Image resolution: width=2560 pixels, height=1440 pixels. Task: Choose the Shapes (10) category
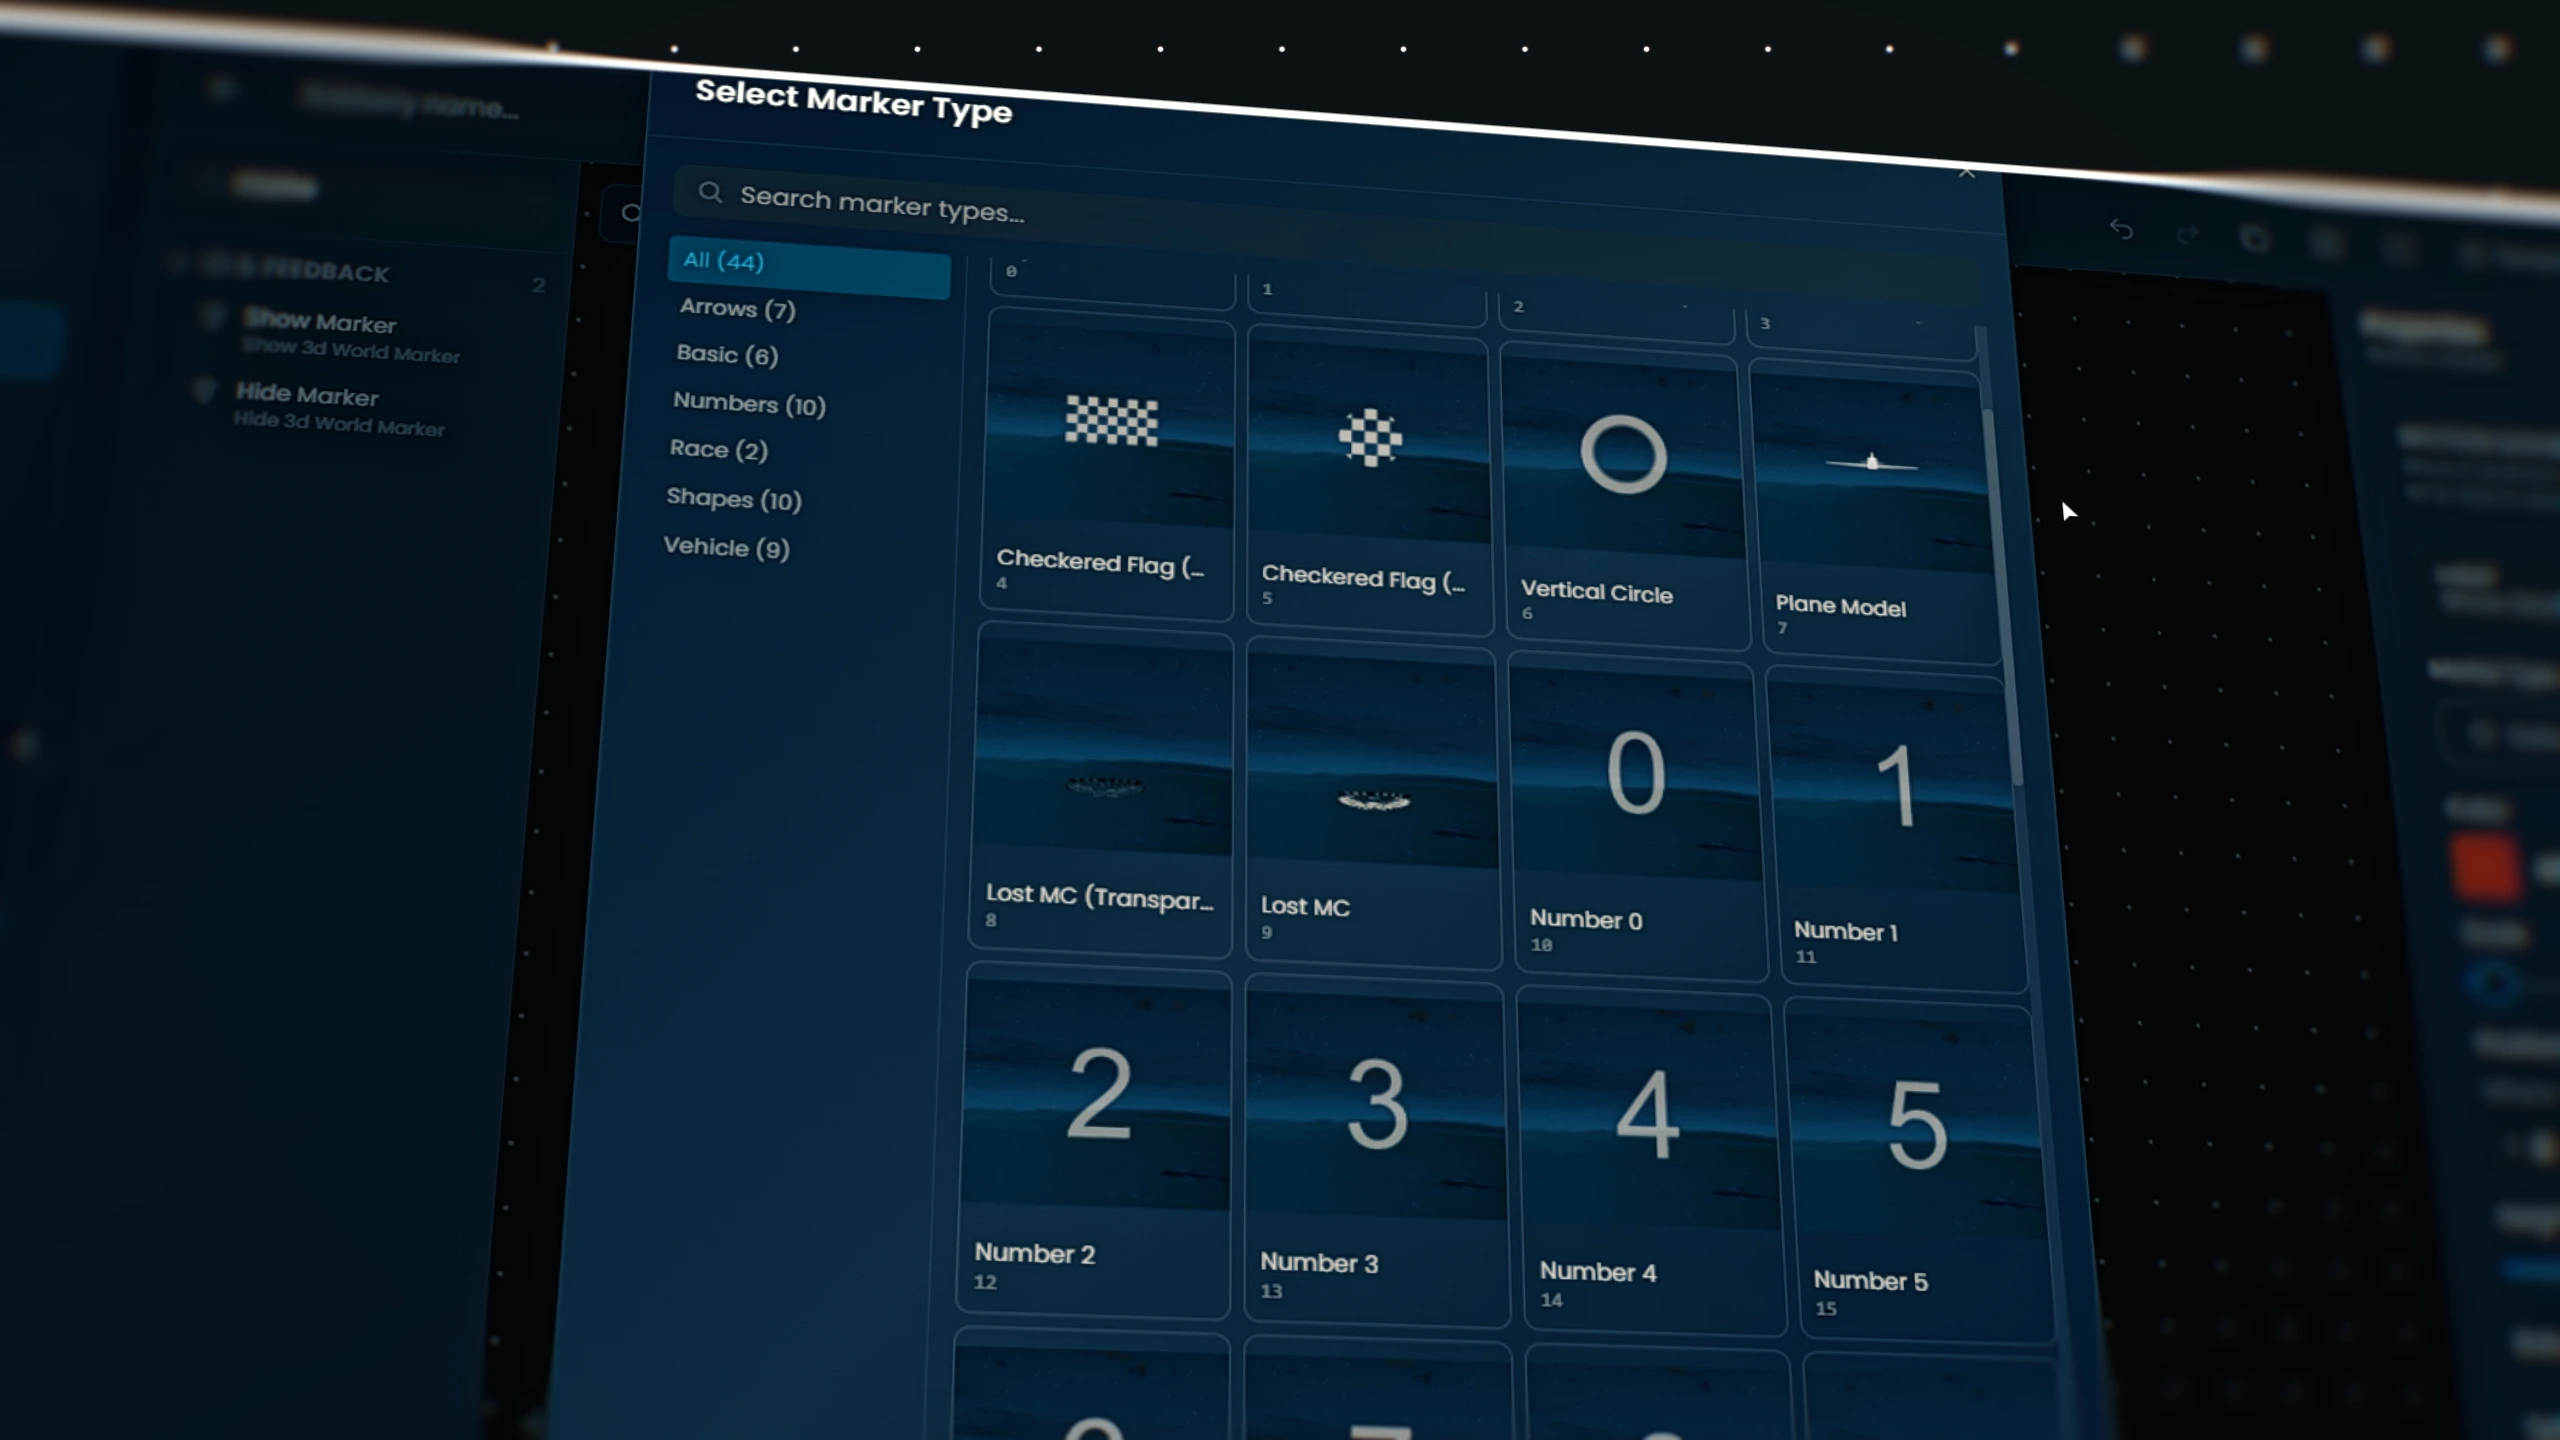[734, 498]
